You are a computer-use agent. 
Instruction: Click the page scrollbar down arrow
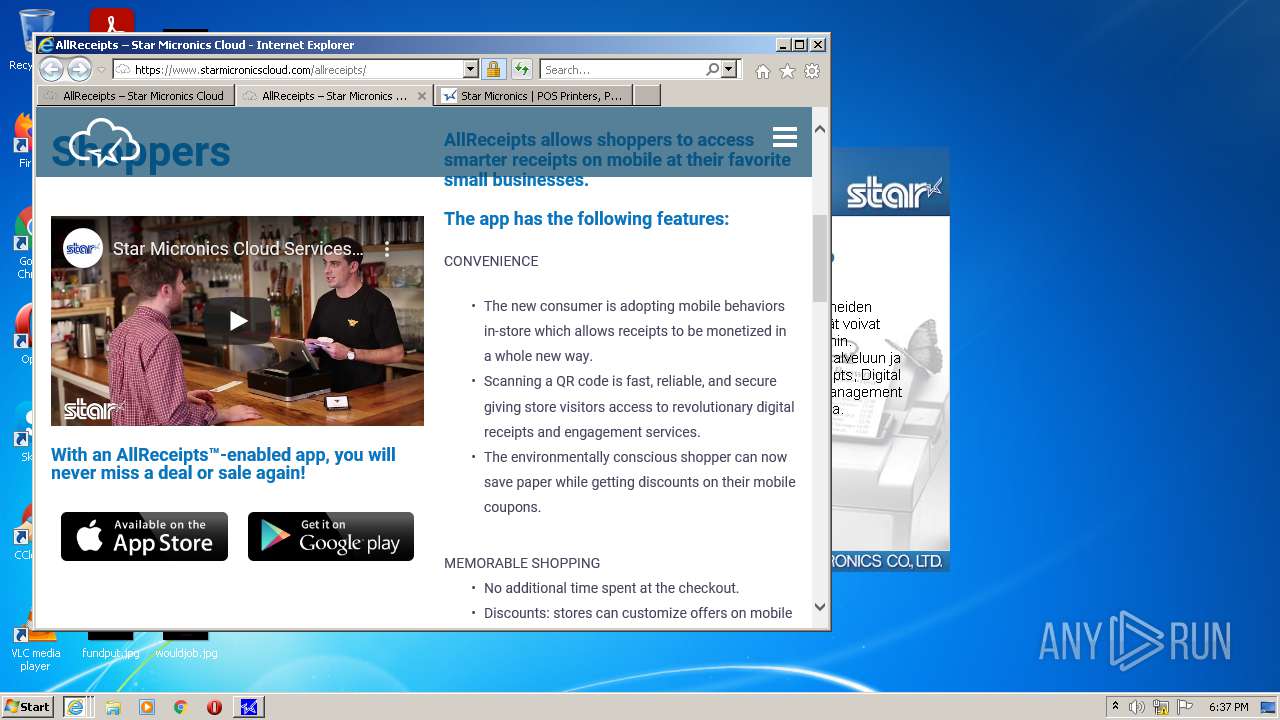point(820,606)
